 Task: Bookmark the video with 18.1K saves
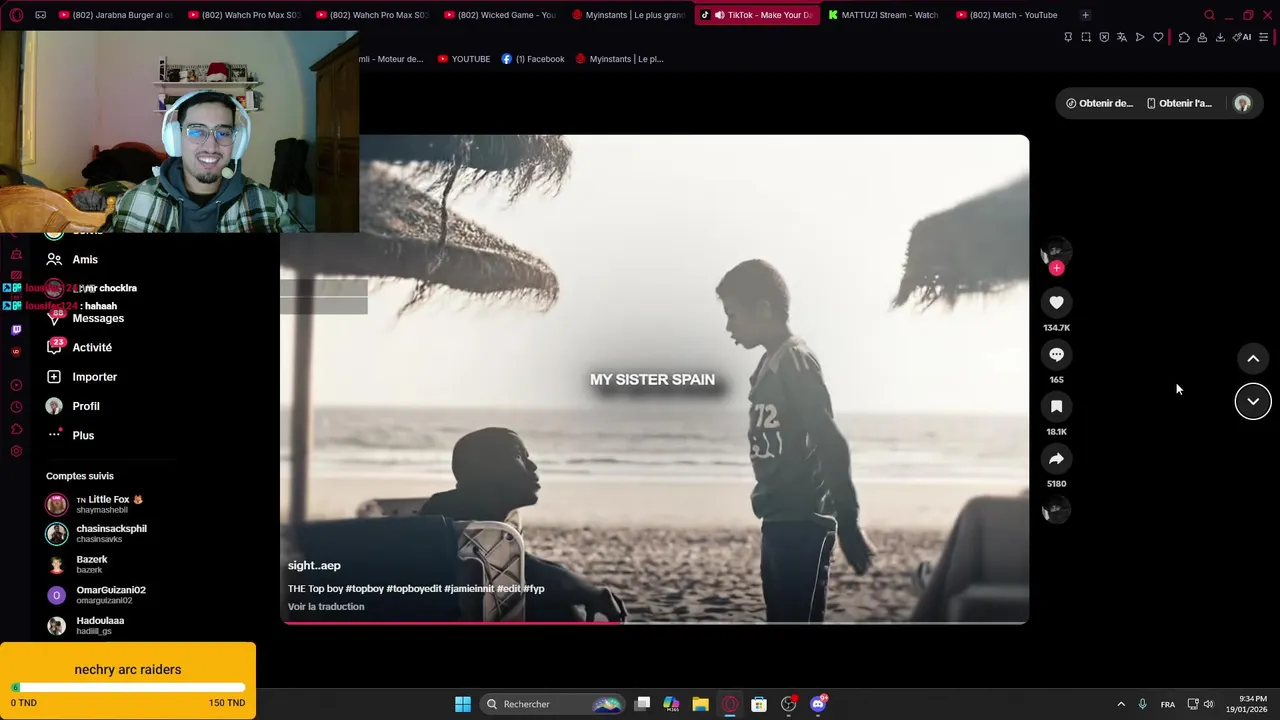pyautogui.click(x=1056, y=406)
